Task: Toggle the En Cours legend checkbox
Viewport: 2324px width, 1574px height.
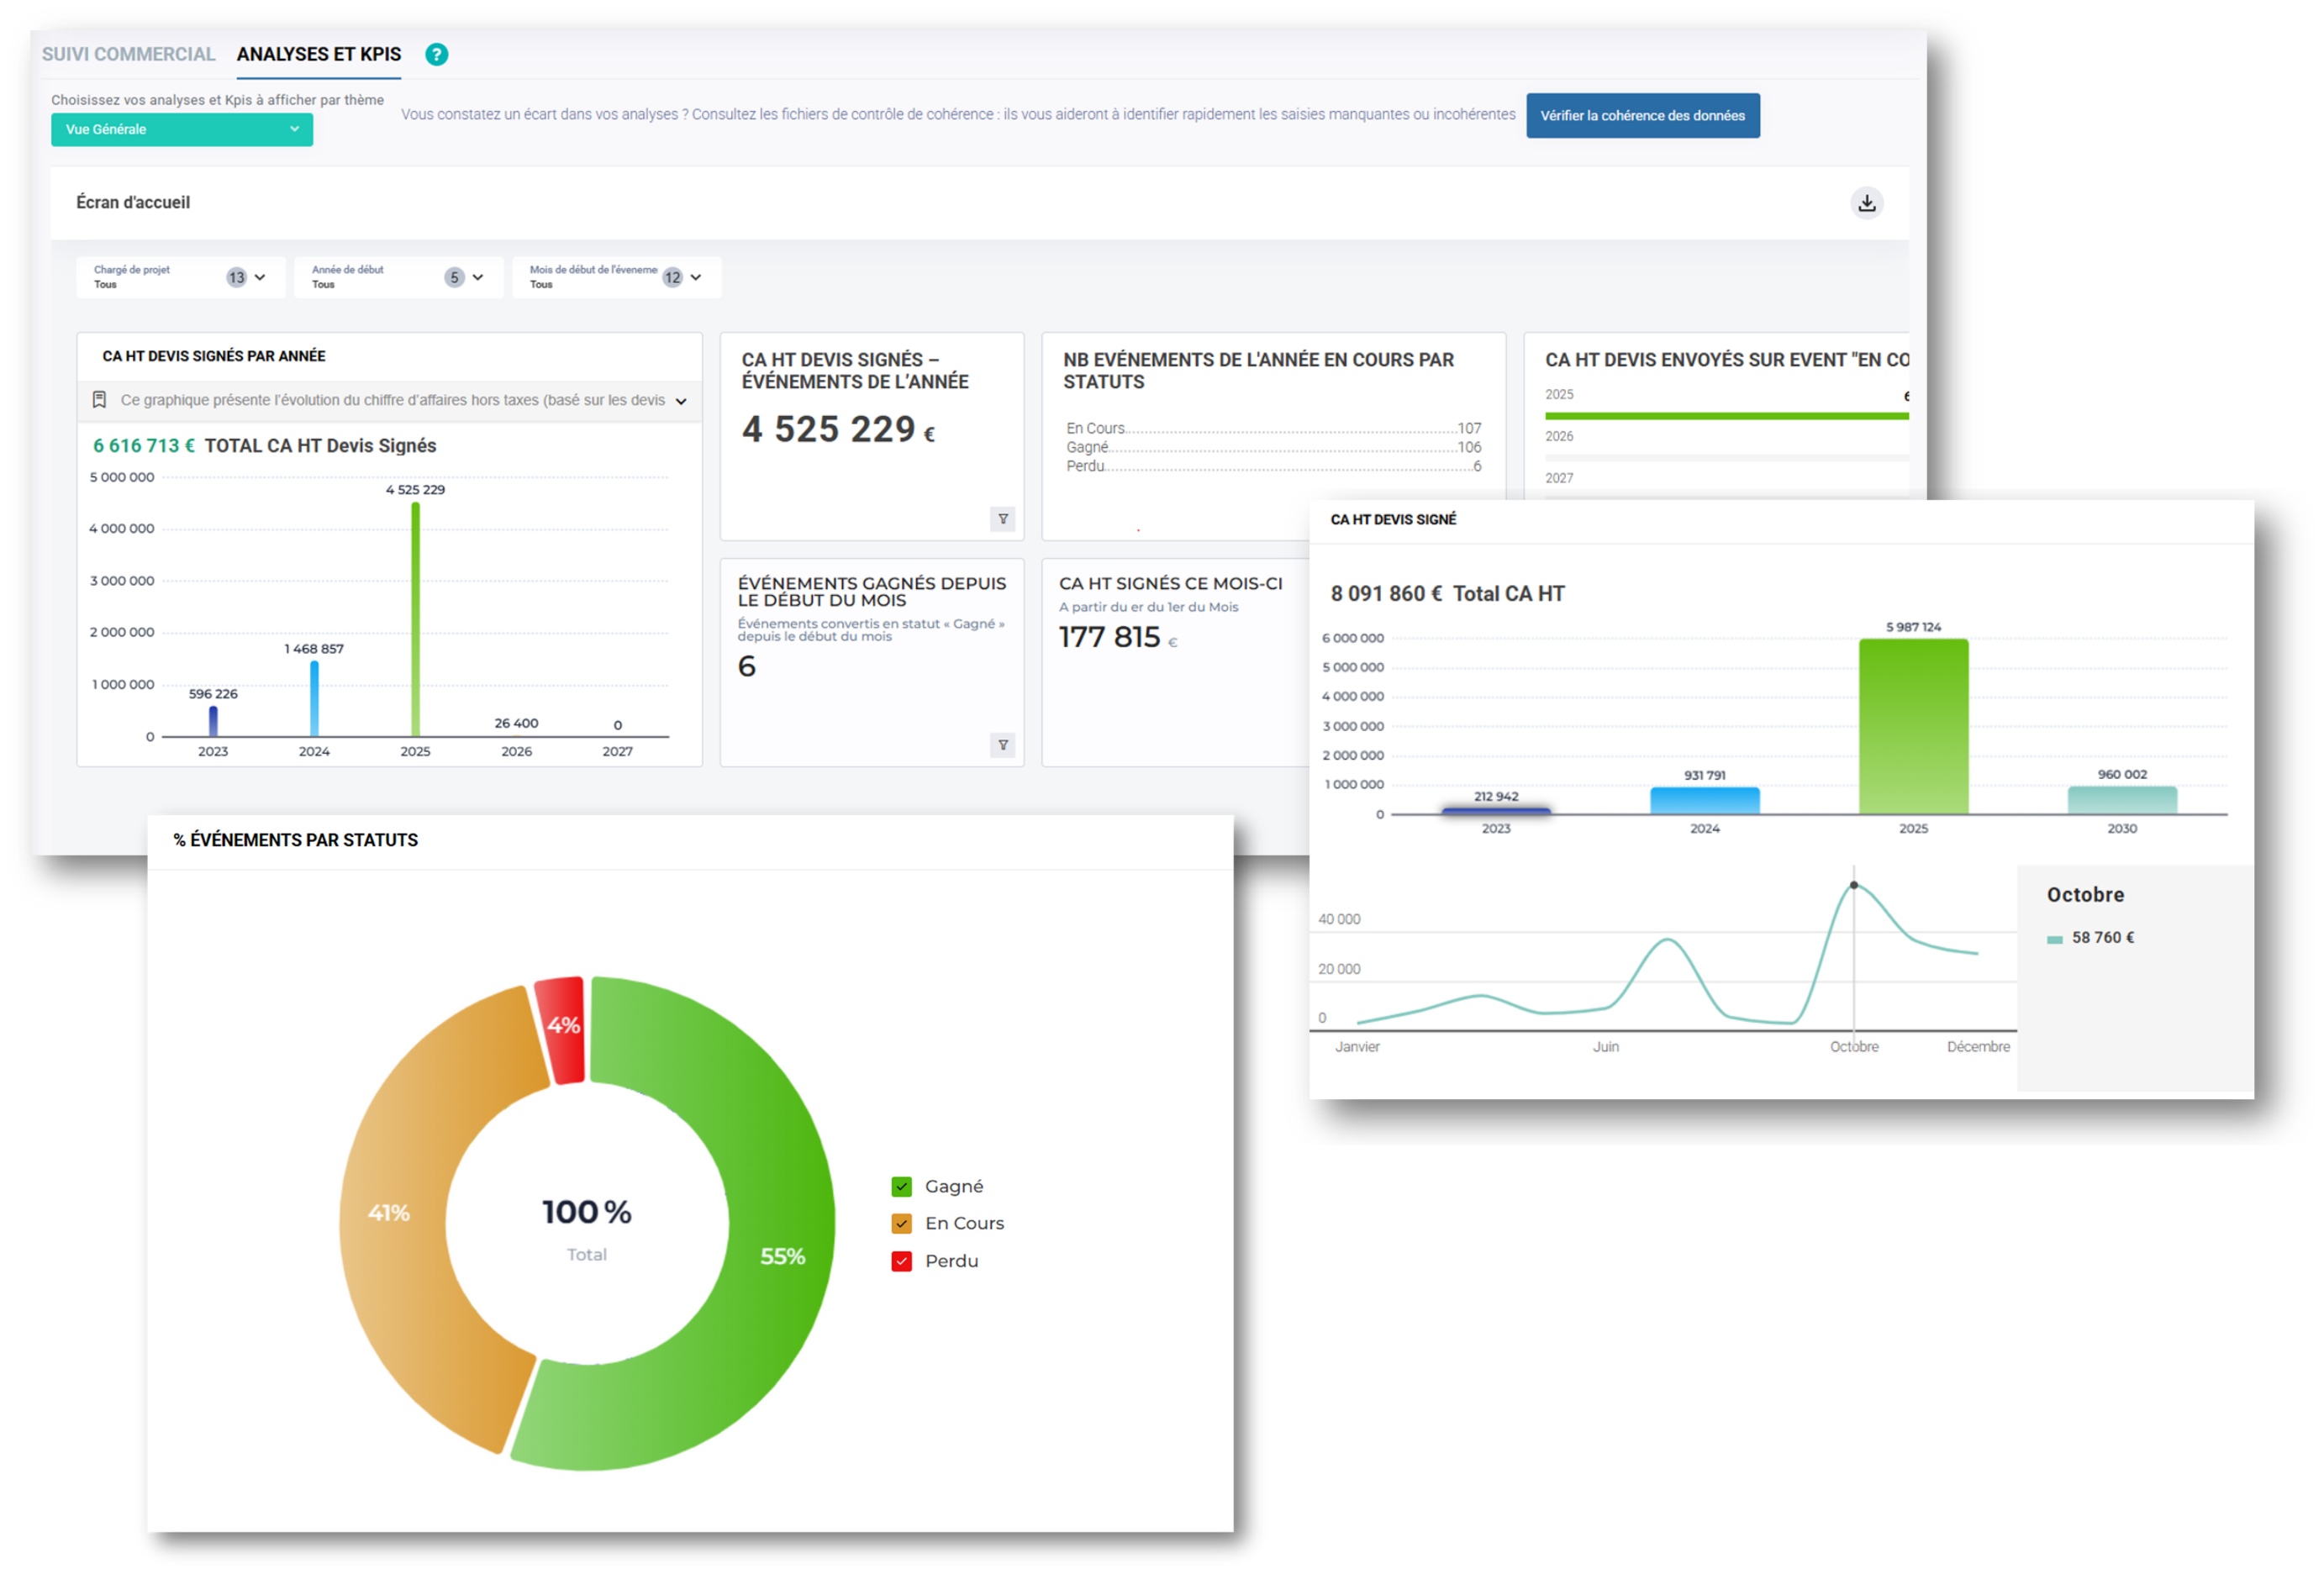Action: click(x=901, y=1224)
